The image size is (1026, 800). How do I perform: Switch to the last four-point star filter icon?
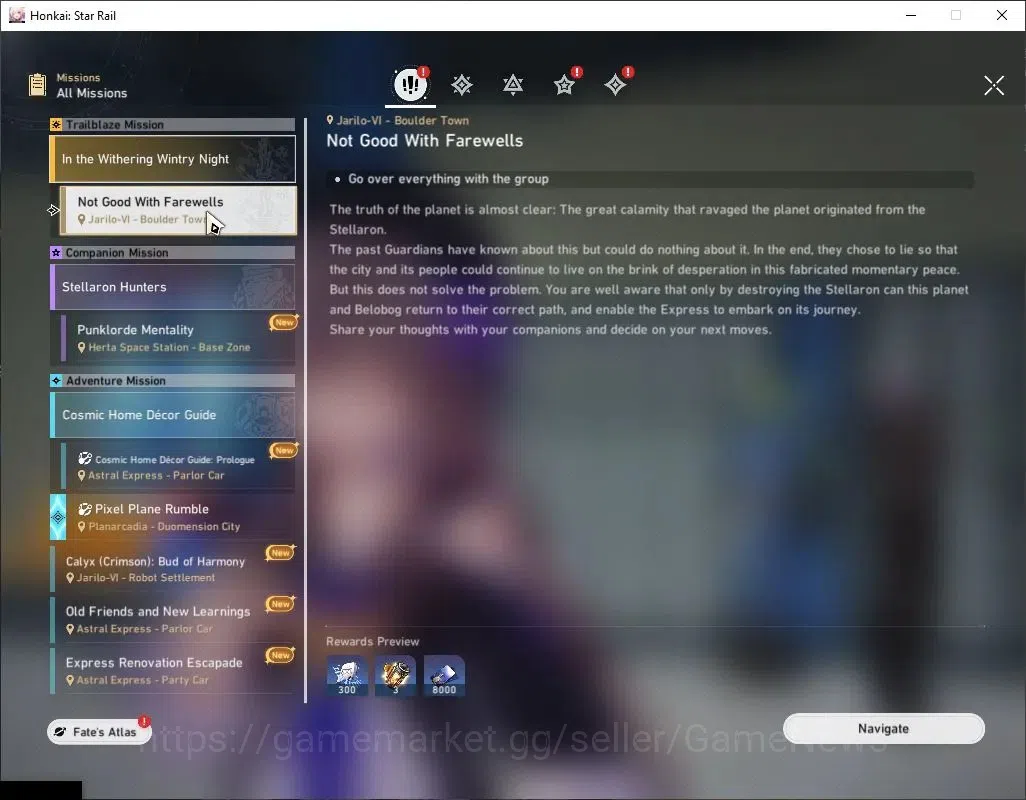[x=615, y=85]
